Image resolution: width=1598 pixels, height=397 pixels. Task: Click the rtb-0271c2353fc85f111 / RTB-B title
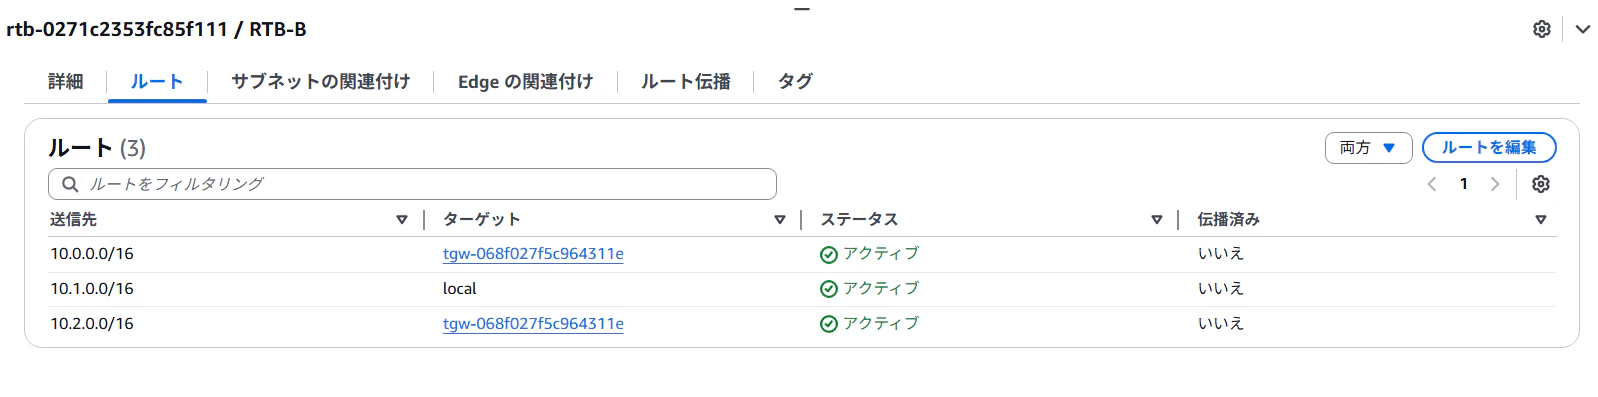tap(157, 30)
